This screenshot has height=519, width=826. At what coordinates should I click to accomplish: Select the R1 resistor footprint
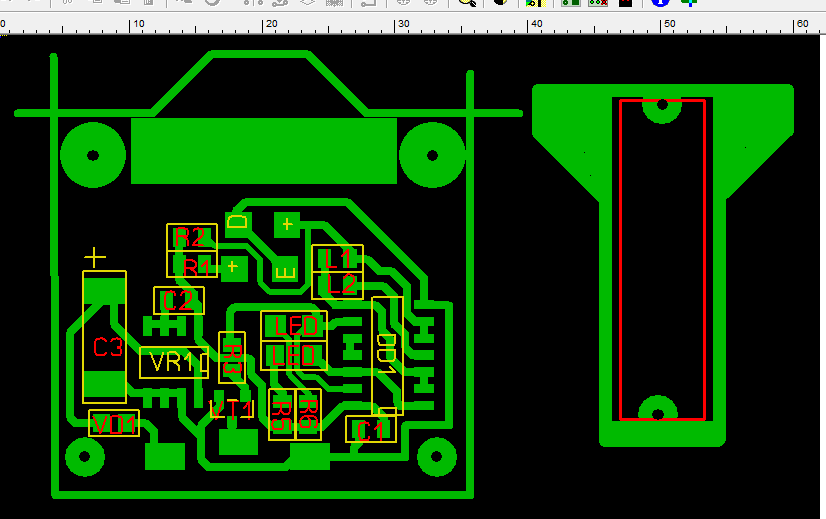click(191, 265)
